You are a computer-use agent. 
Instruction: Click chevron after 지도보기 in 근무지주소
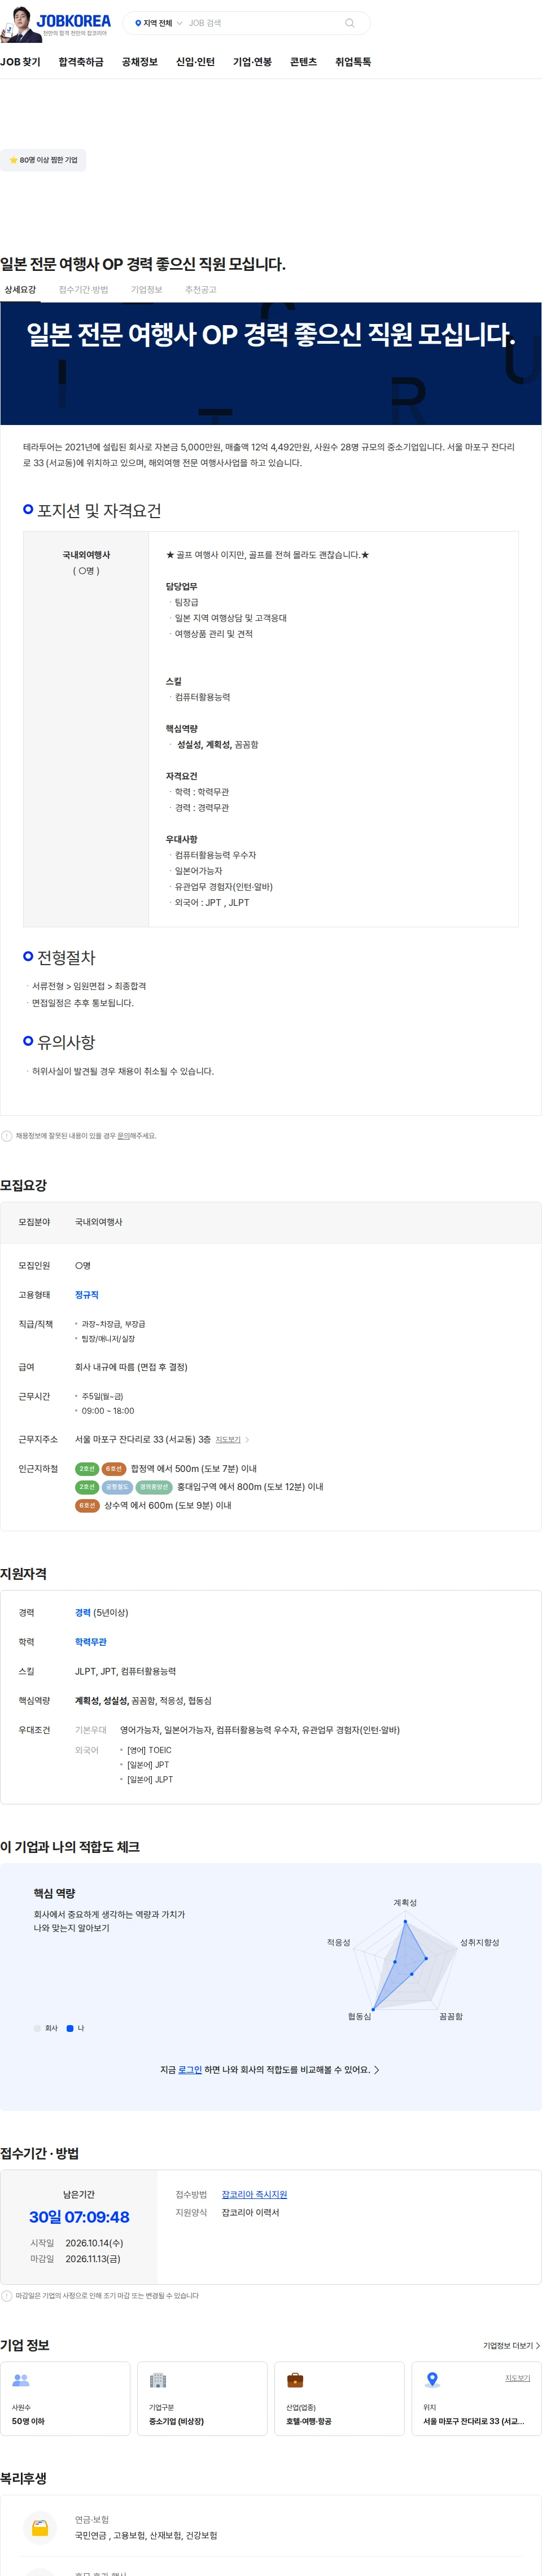point(247,1440)
